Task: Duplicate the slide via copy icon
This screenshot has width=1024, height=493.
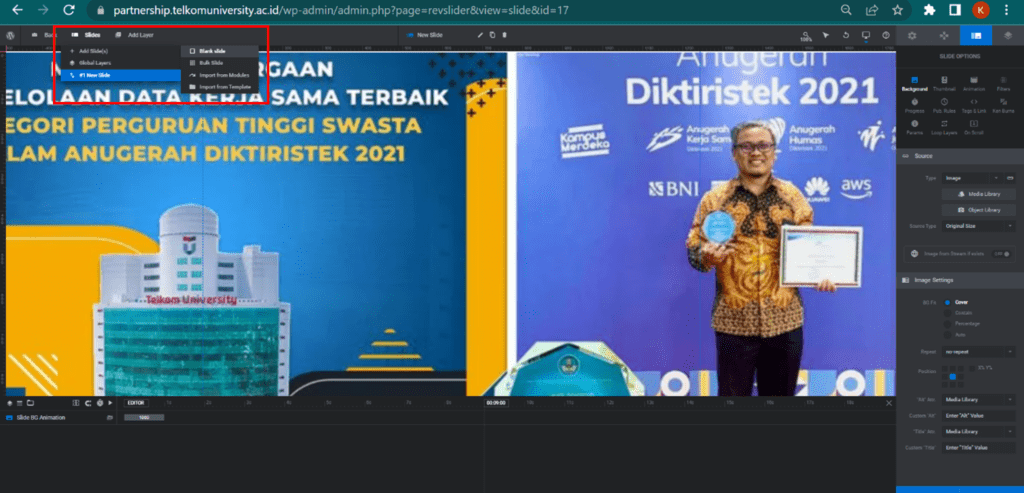Action: [492, 35]
